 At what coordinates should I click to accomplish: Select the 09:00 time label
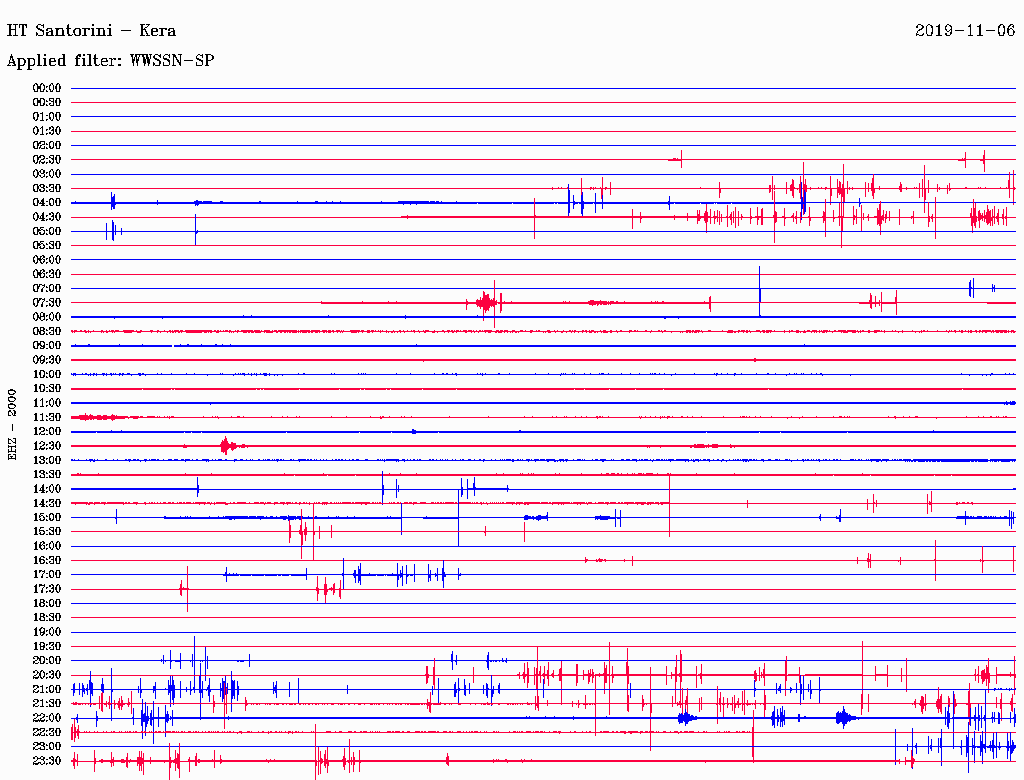click(x=47, y=346)
